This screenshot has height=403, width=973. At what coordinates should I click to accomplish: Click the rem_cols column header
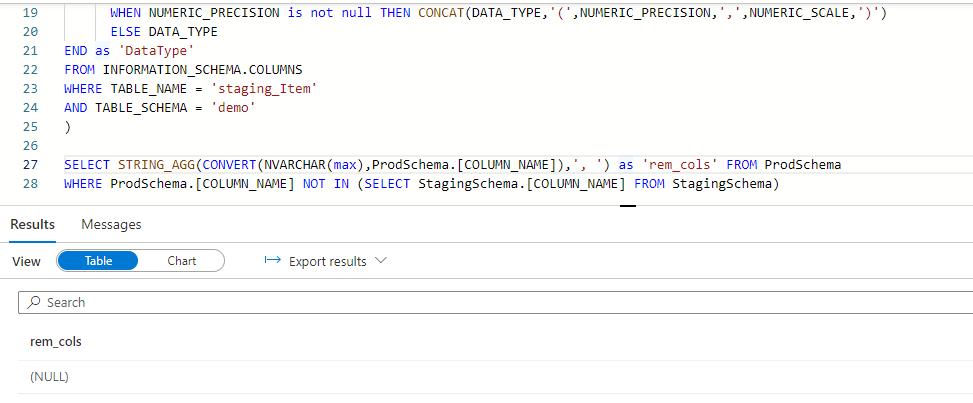tap(56, 341)
